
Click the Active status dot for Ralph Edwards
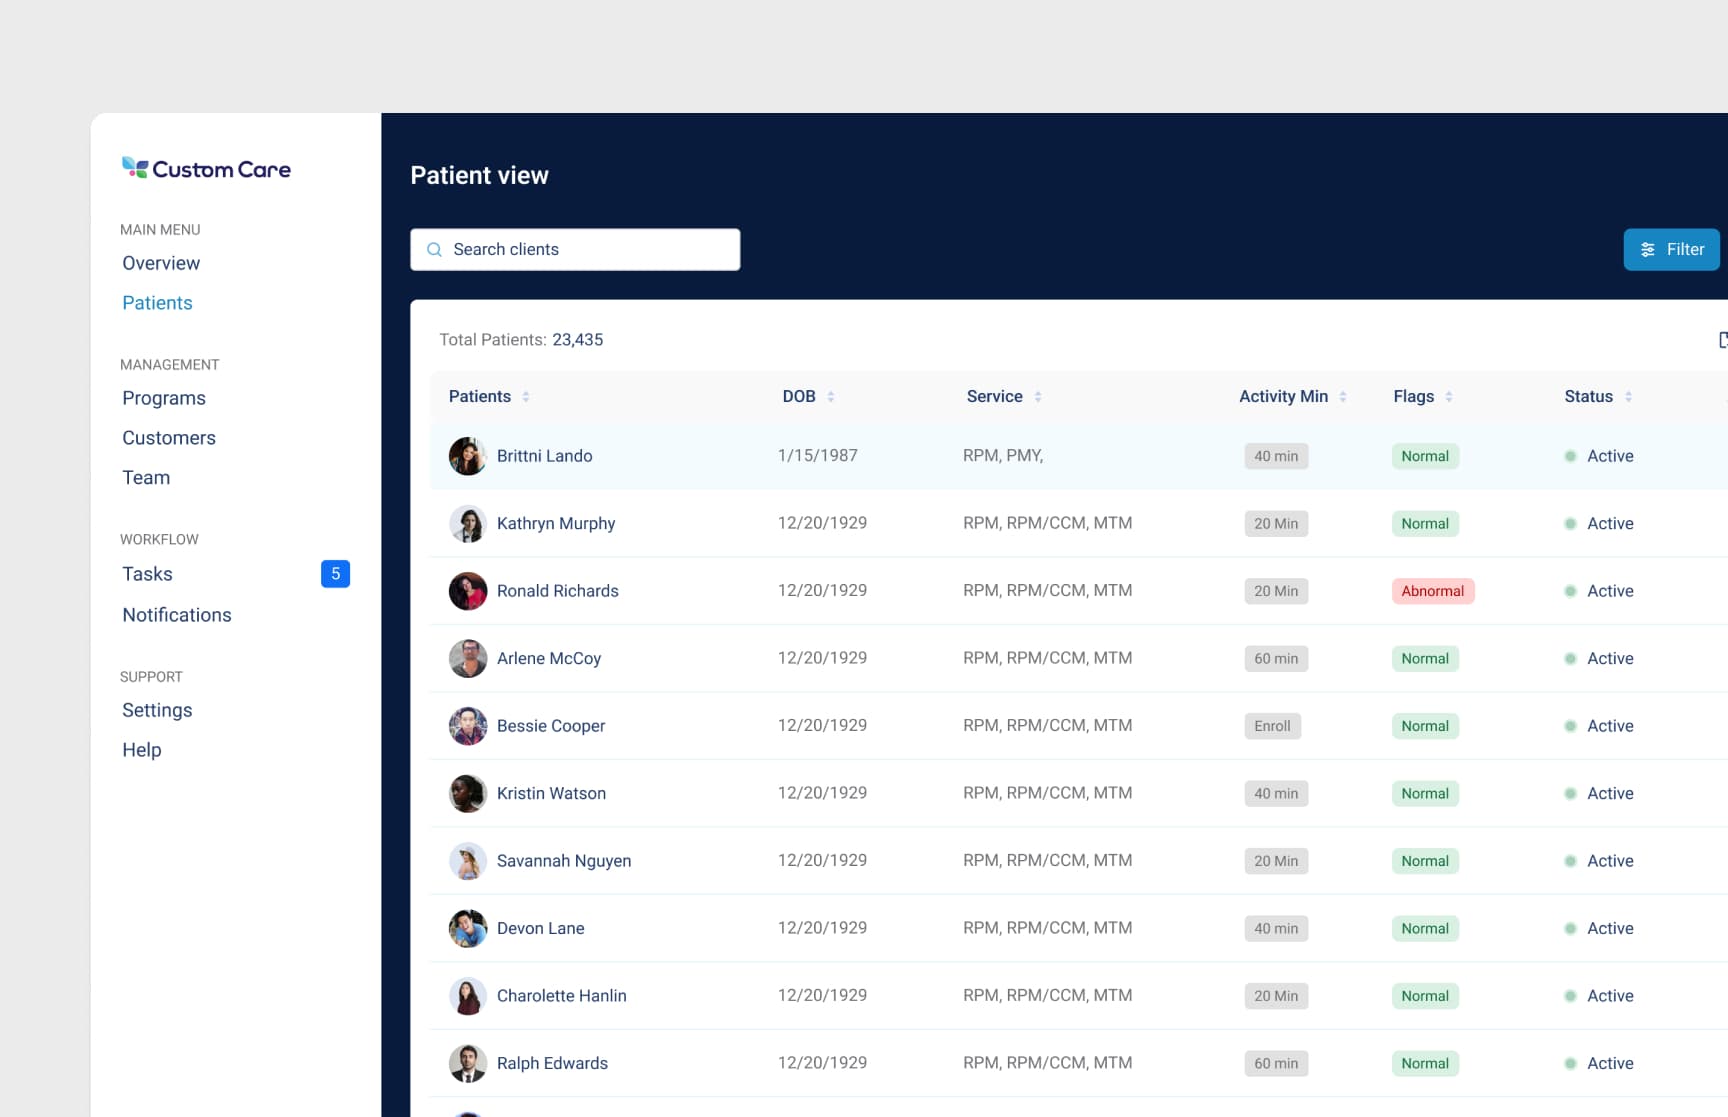[x=1573, y=1064]
